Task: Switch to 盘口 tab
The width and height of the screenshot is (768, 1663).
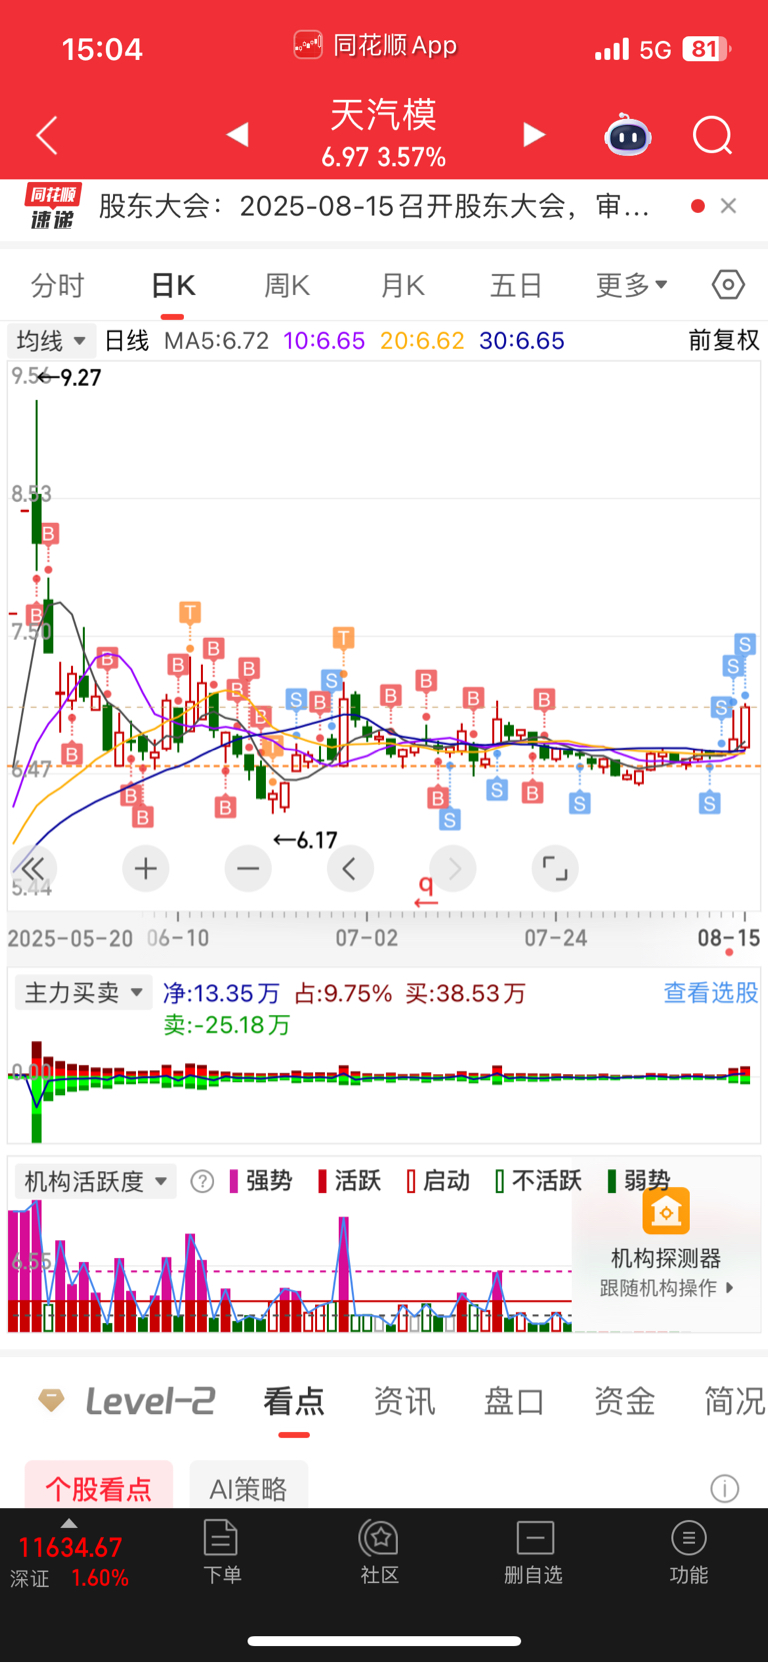Action: click(514, 1401)
